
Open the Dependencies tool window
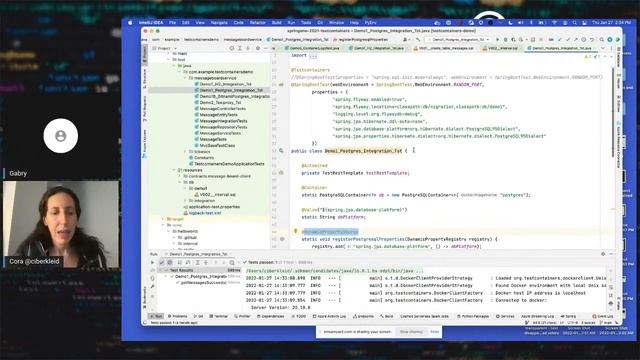(270, 316)
